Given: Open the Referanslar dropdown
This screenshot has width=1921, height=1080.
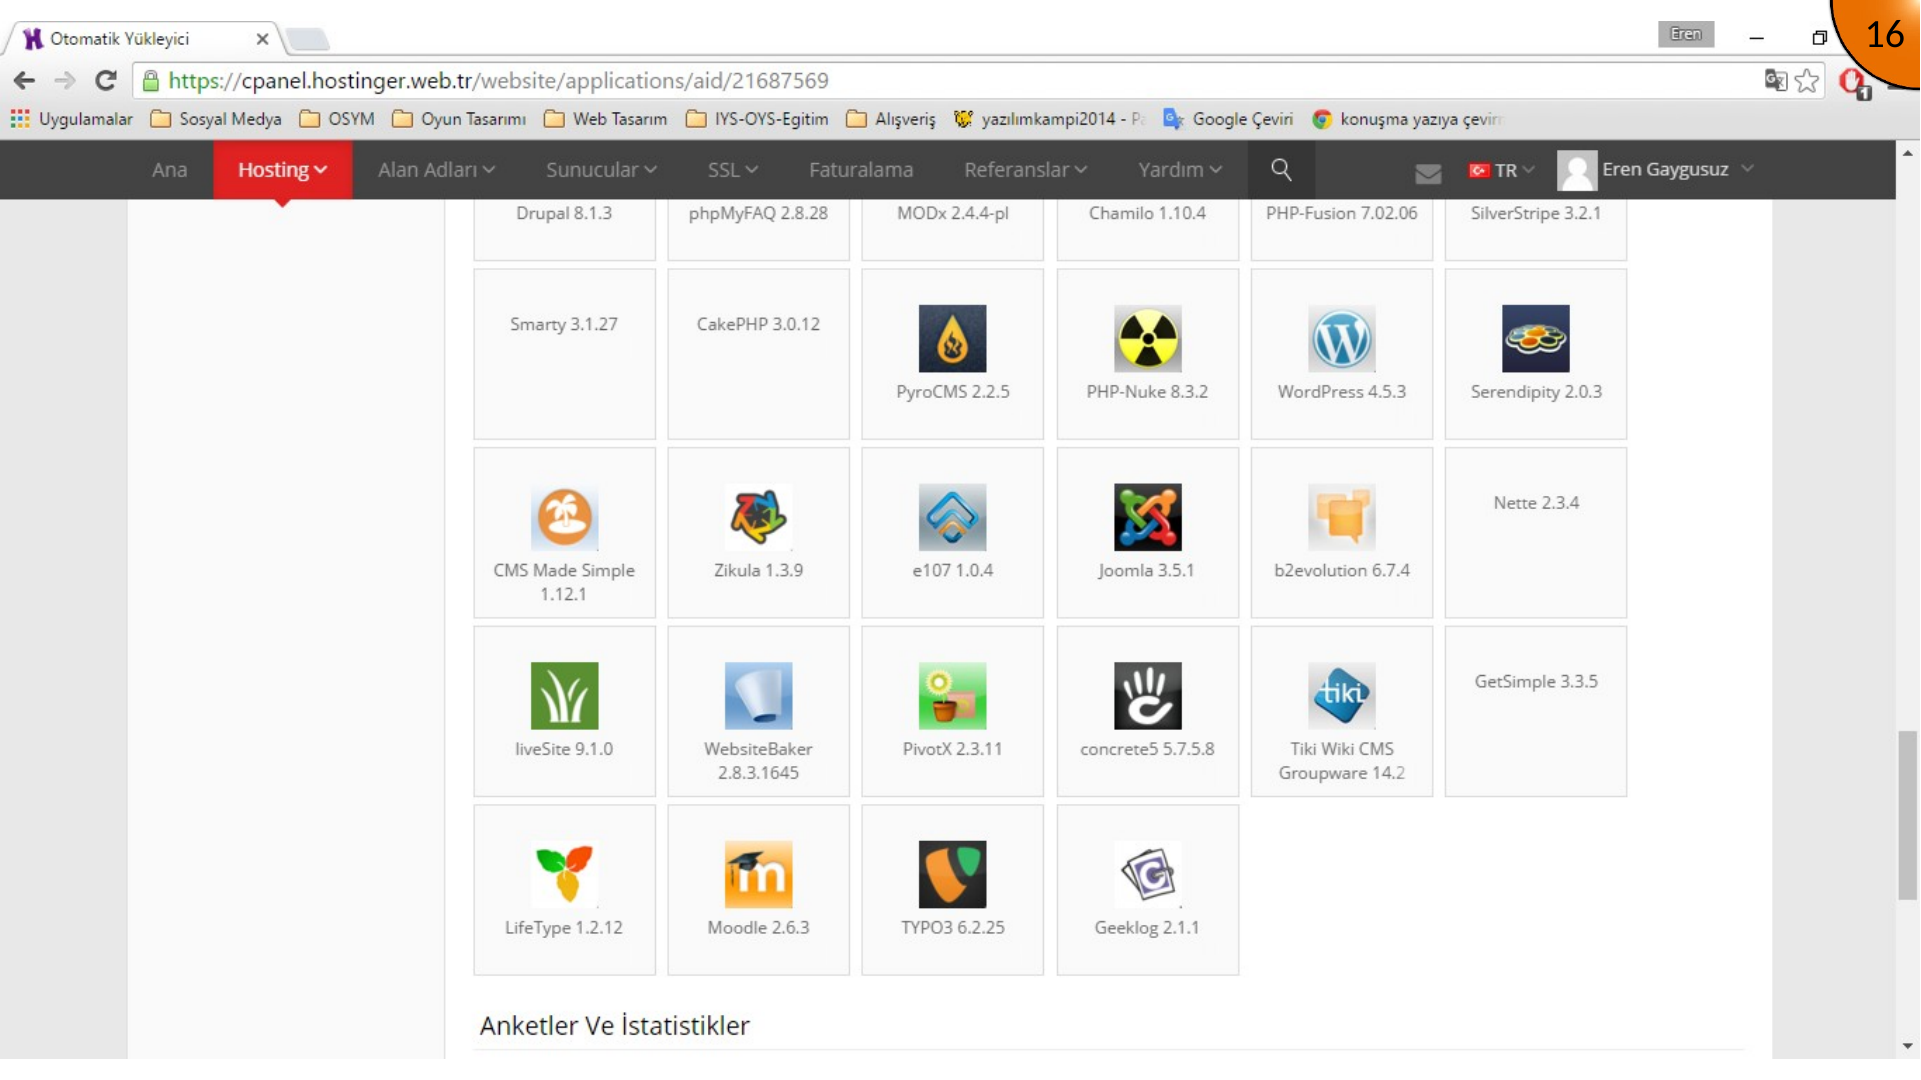Looking at the screenshot, I should coord(1025,169).
